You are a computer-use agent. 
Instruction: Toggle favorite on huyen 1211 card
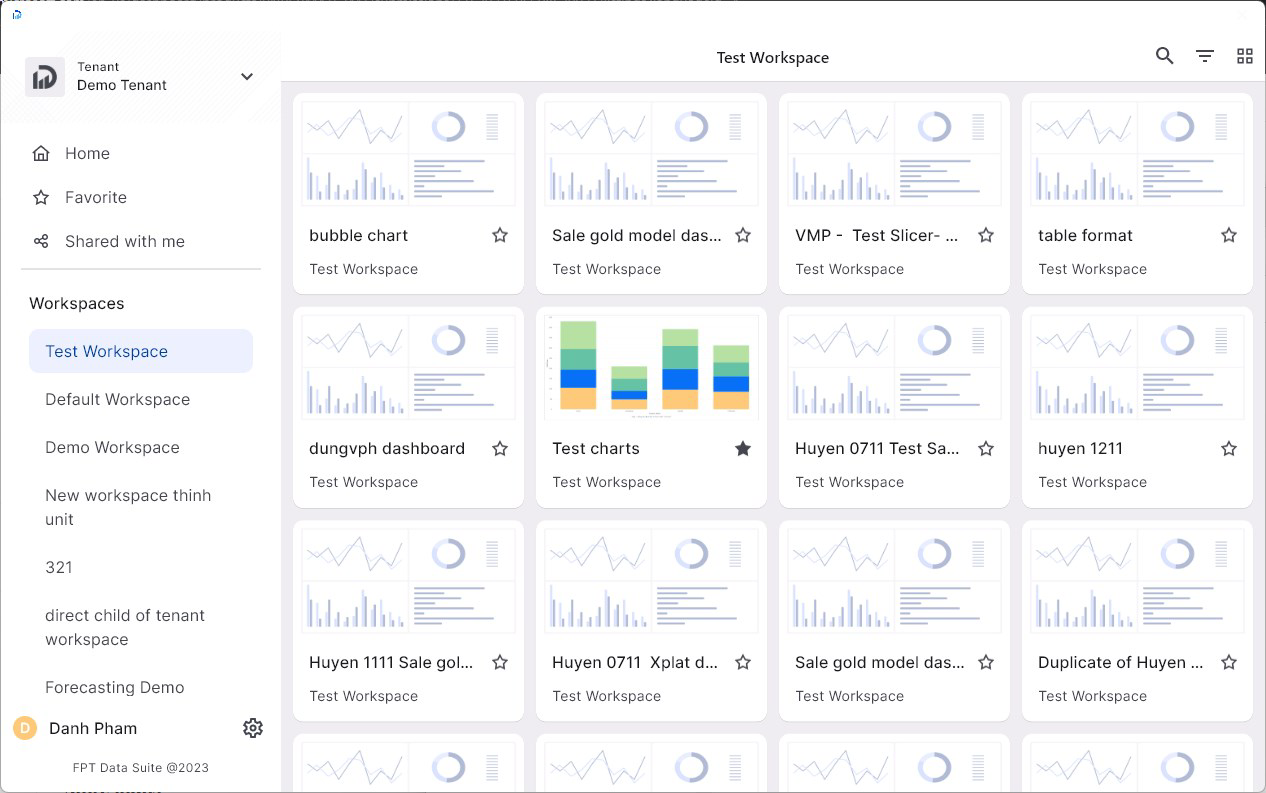pyautogui.click(x=1229, y=448)
